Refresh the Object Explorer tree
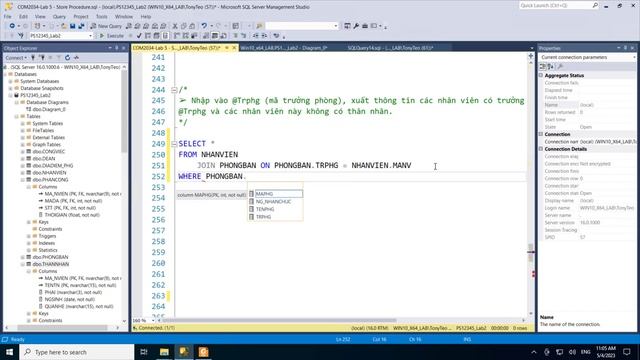This screenshot has height=360, width=640. coord(67,58)
